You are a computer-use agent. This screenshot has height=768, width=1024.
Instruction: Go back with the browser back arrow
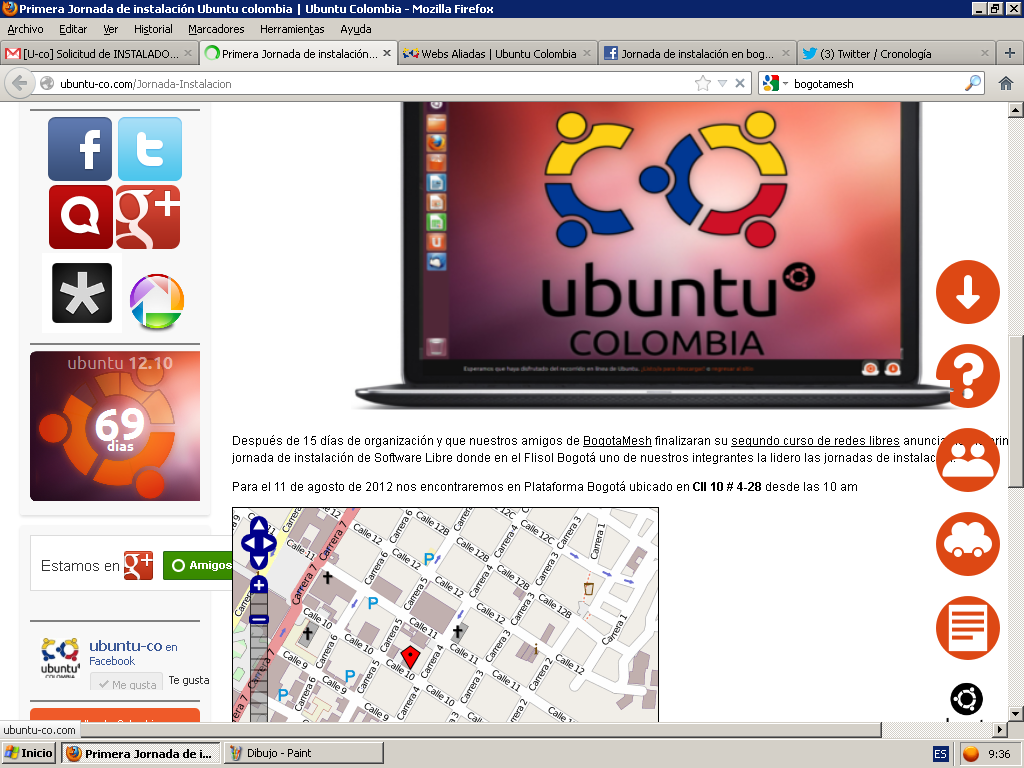tap(20, 83)
